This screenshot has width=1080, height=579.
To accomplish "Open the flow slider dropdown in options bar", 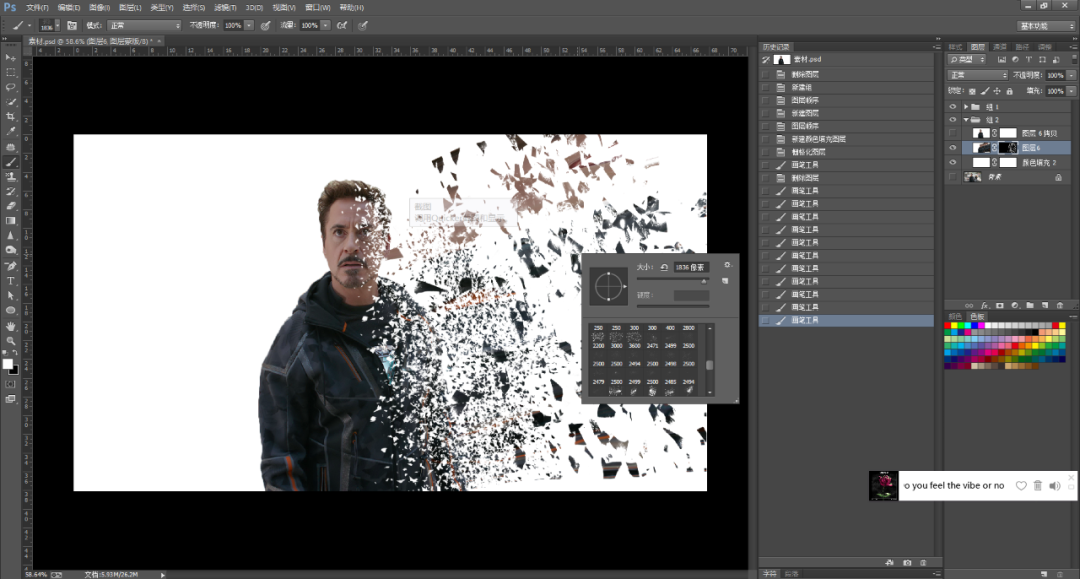I will [325, 25].
